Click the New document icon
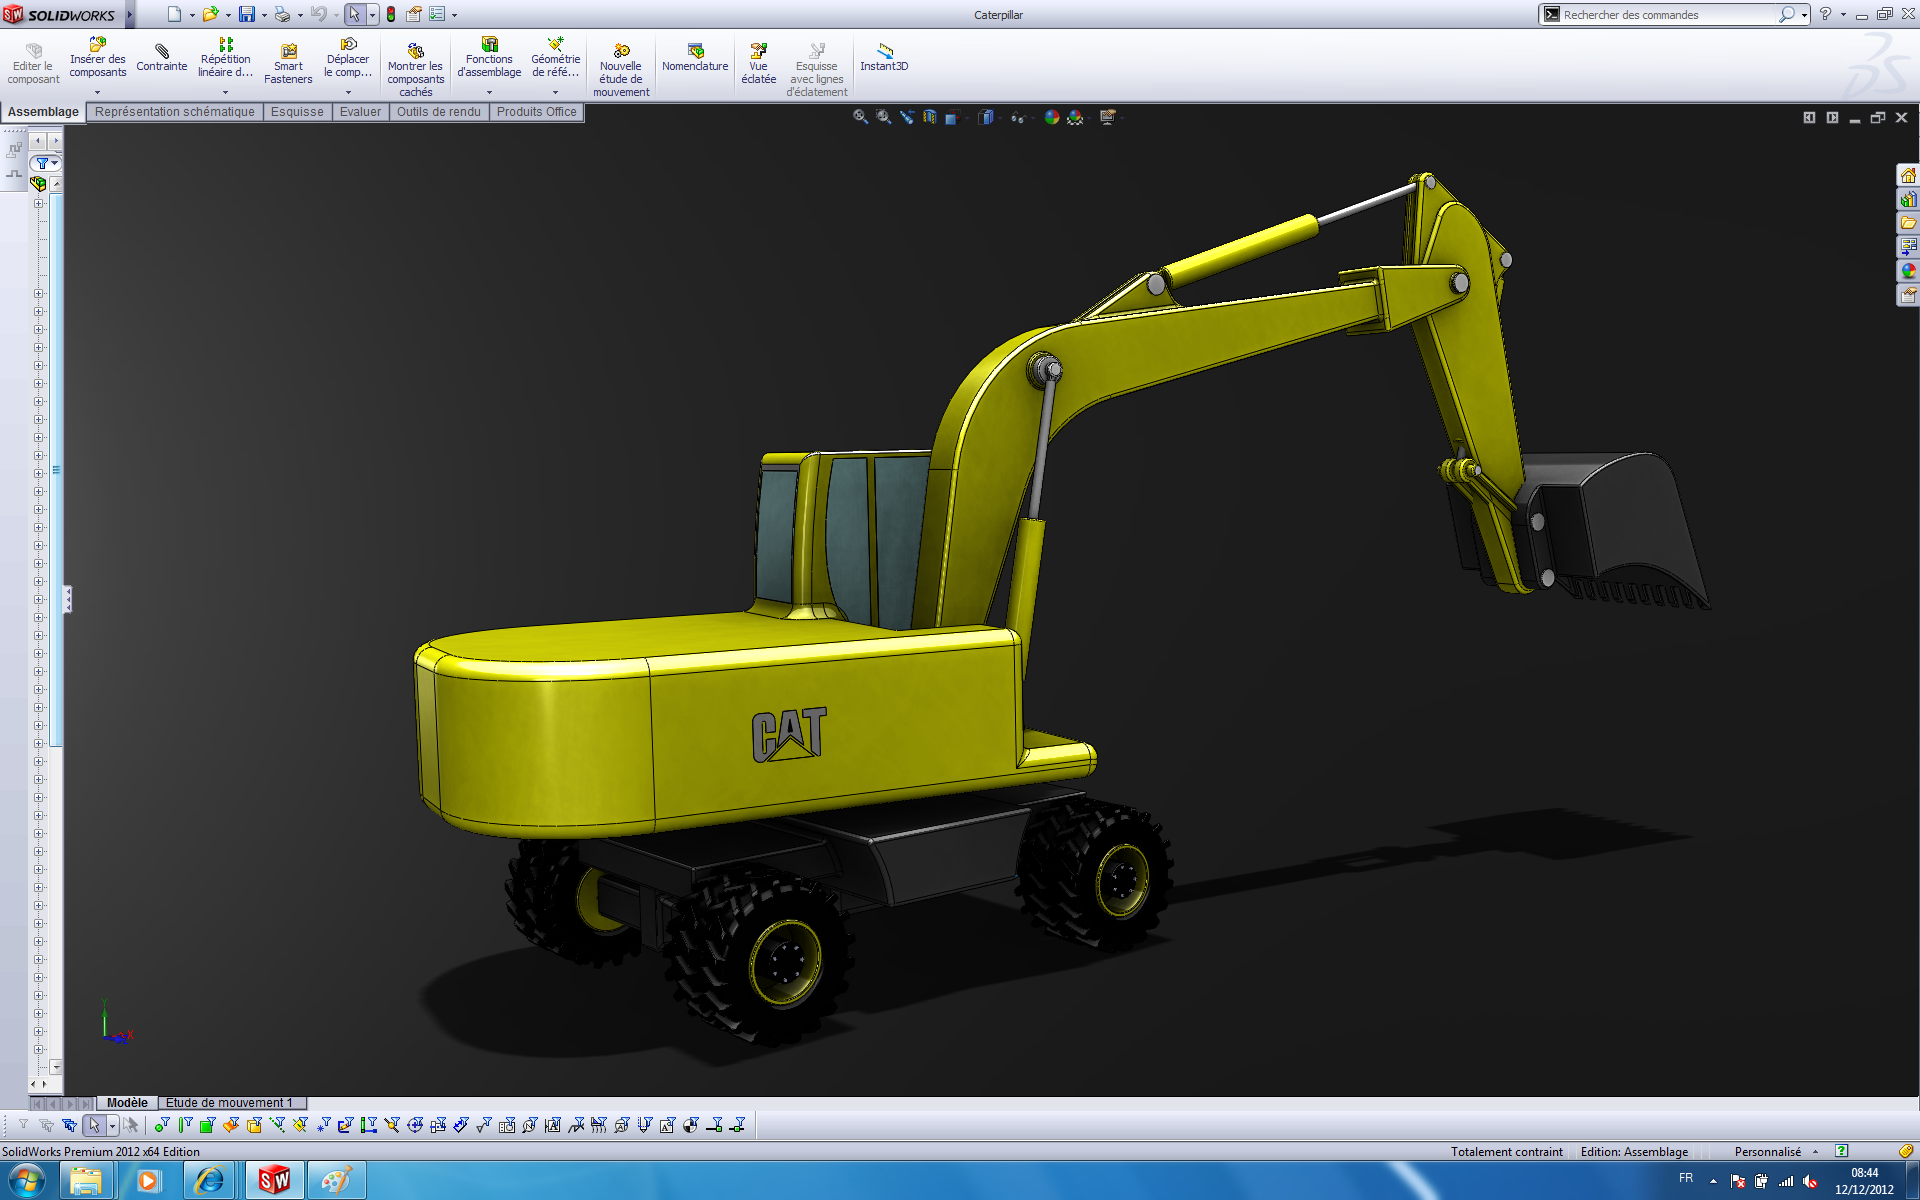The width and height of the screenshot is (1920, 1200). click(x=175, y=14)
